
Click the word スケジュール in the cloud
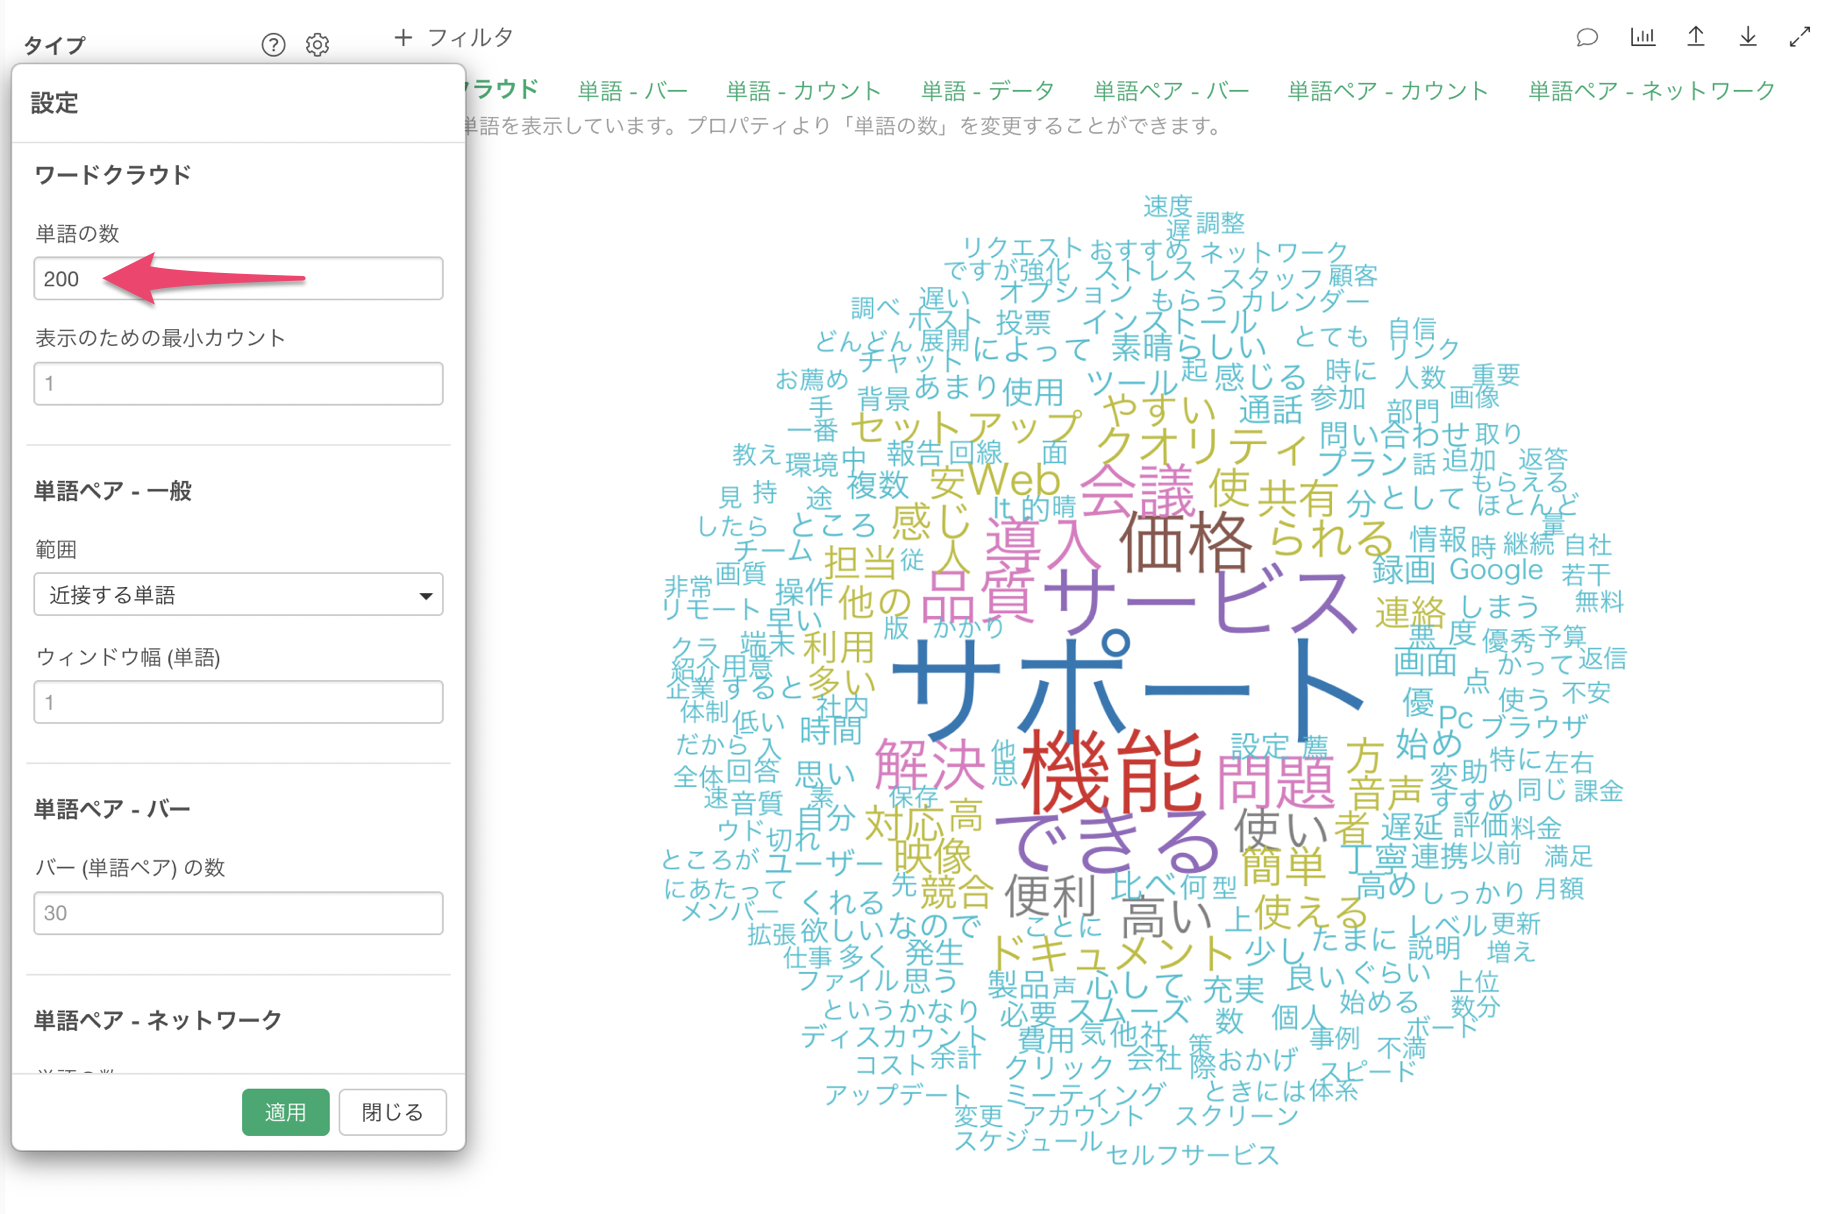(x=1028, y=1140)
